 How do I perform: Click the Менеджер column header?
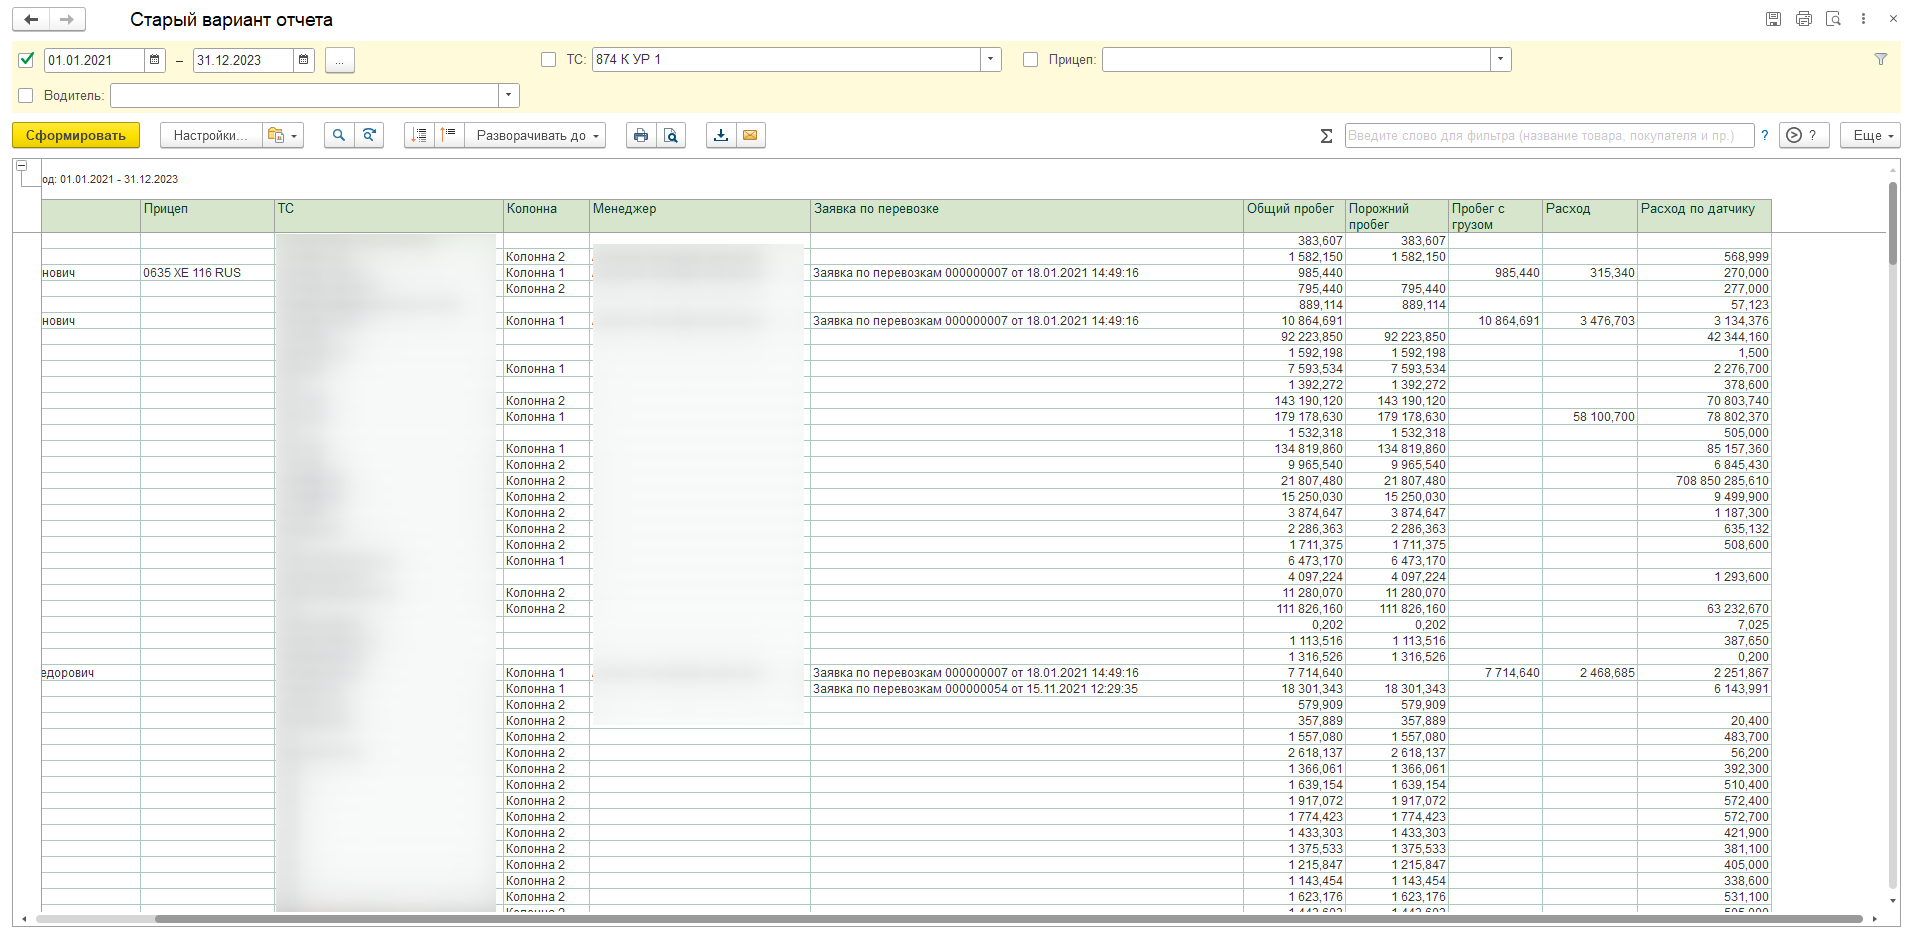pos(700,216)
